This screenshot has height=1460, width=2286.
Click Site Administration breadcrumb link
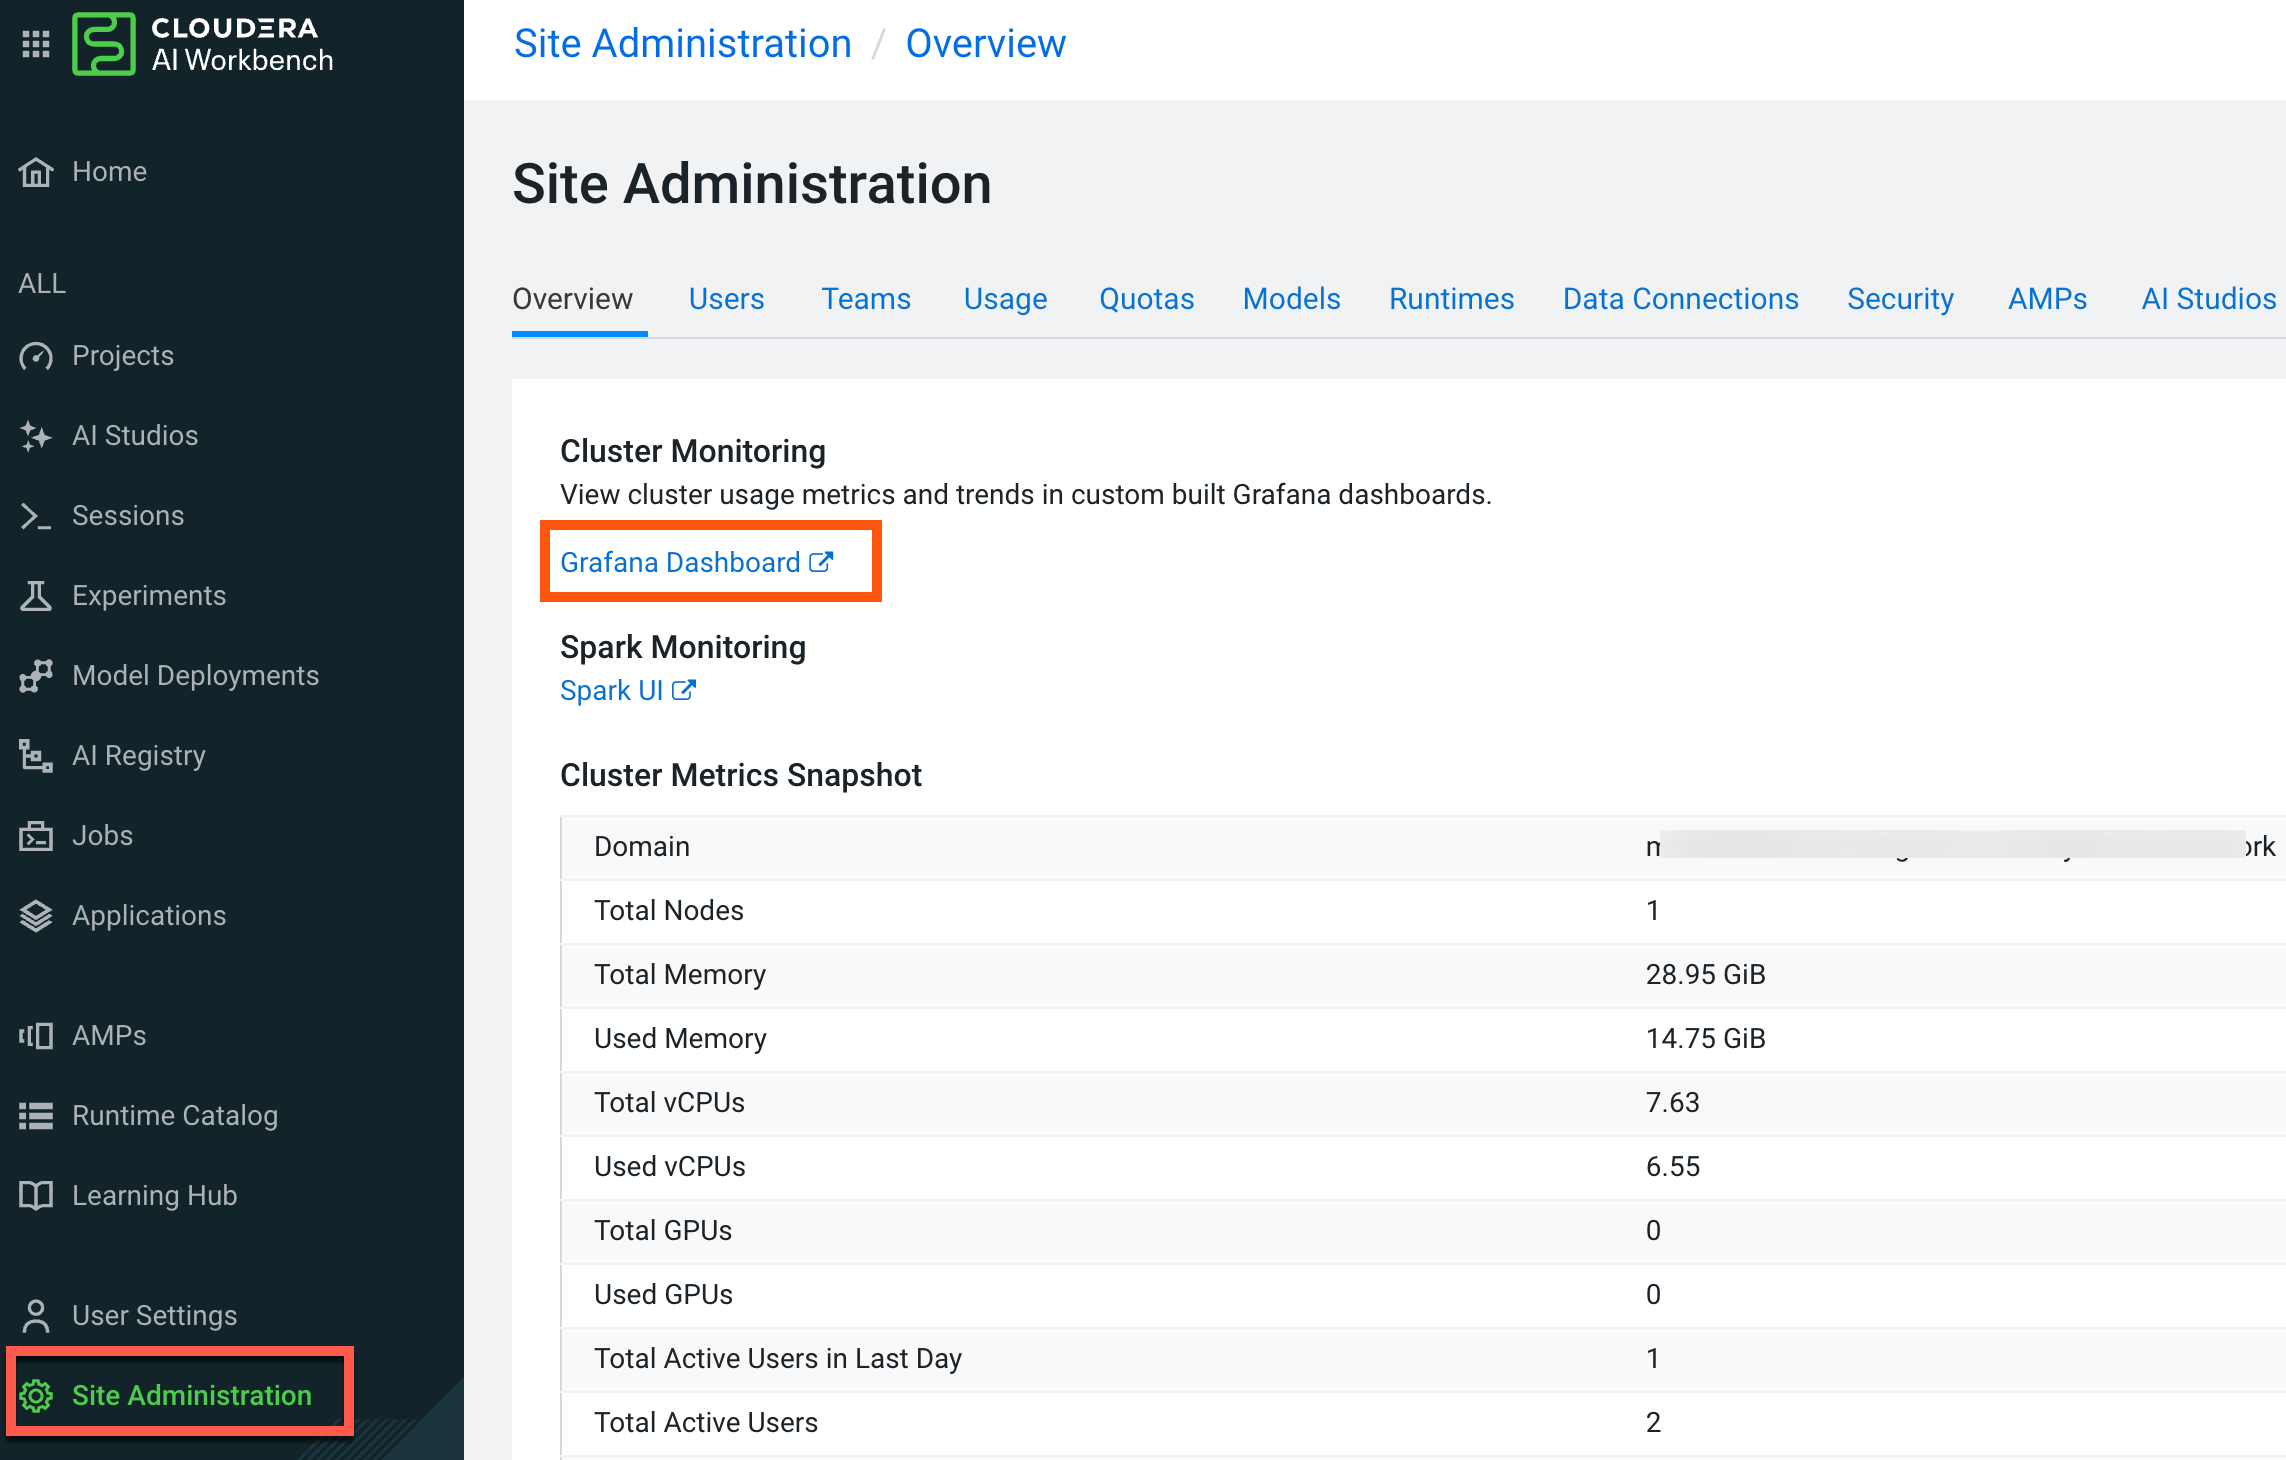tap(682, 44)
